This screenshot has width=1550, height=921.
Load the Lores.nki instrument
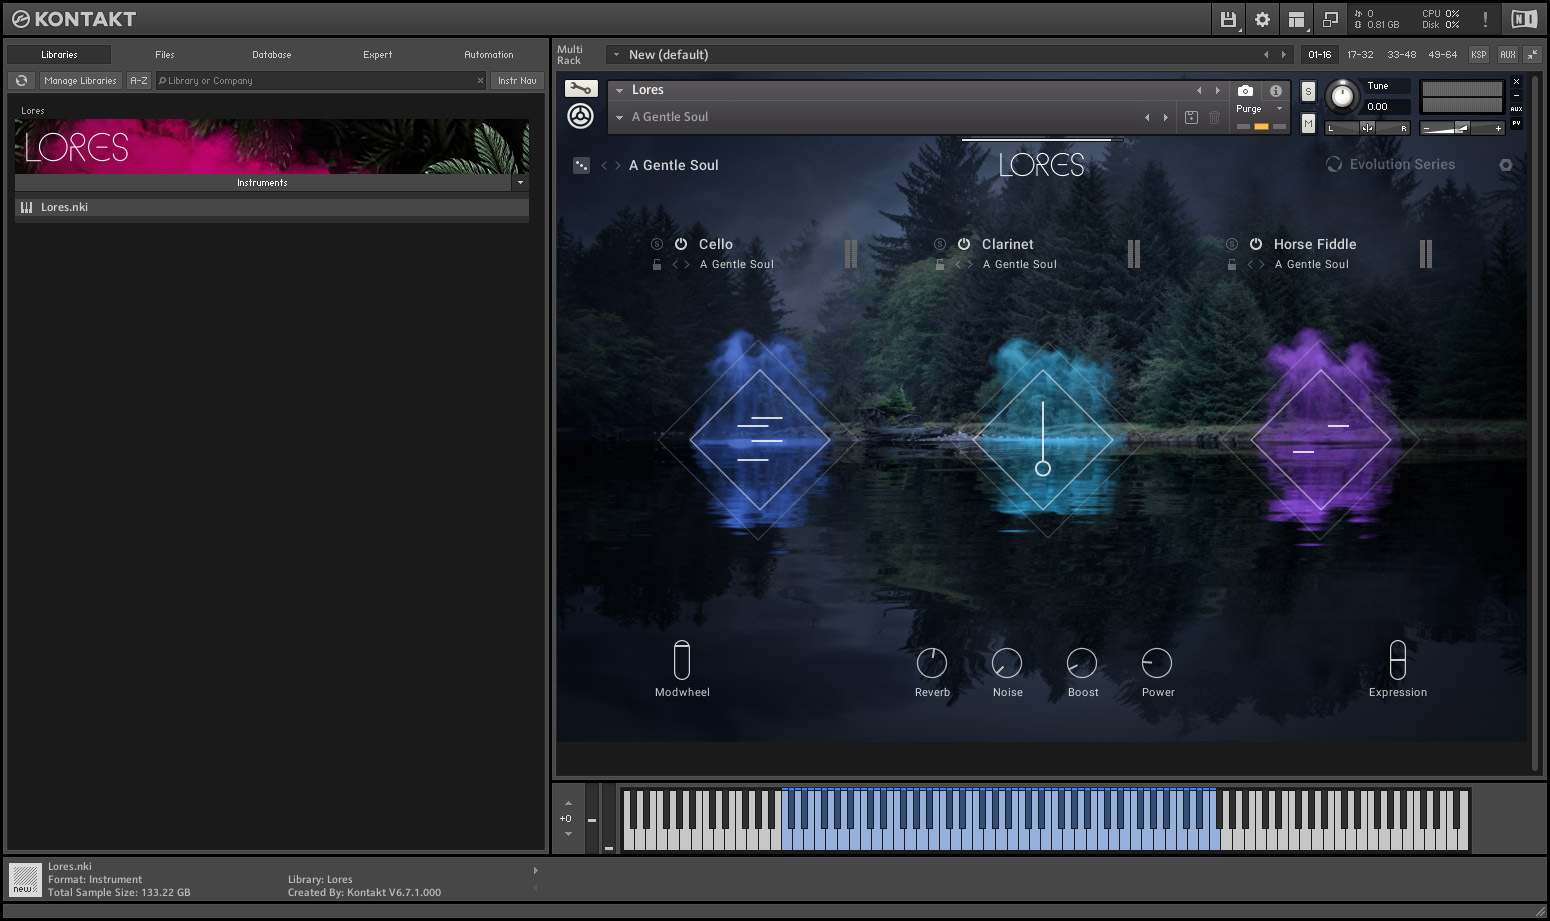[x=65, y=207]
